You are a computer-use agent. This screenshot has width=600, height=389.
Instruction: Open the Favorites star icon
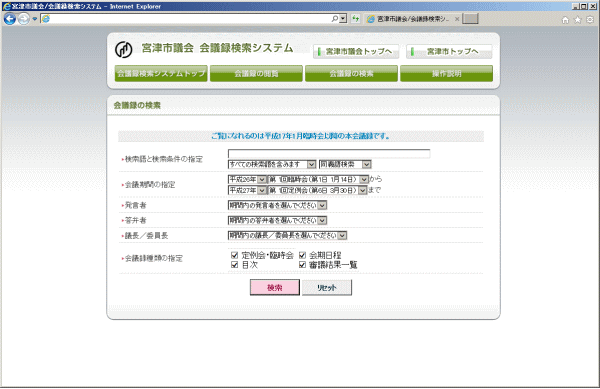coord(578,20)
